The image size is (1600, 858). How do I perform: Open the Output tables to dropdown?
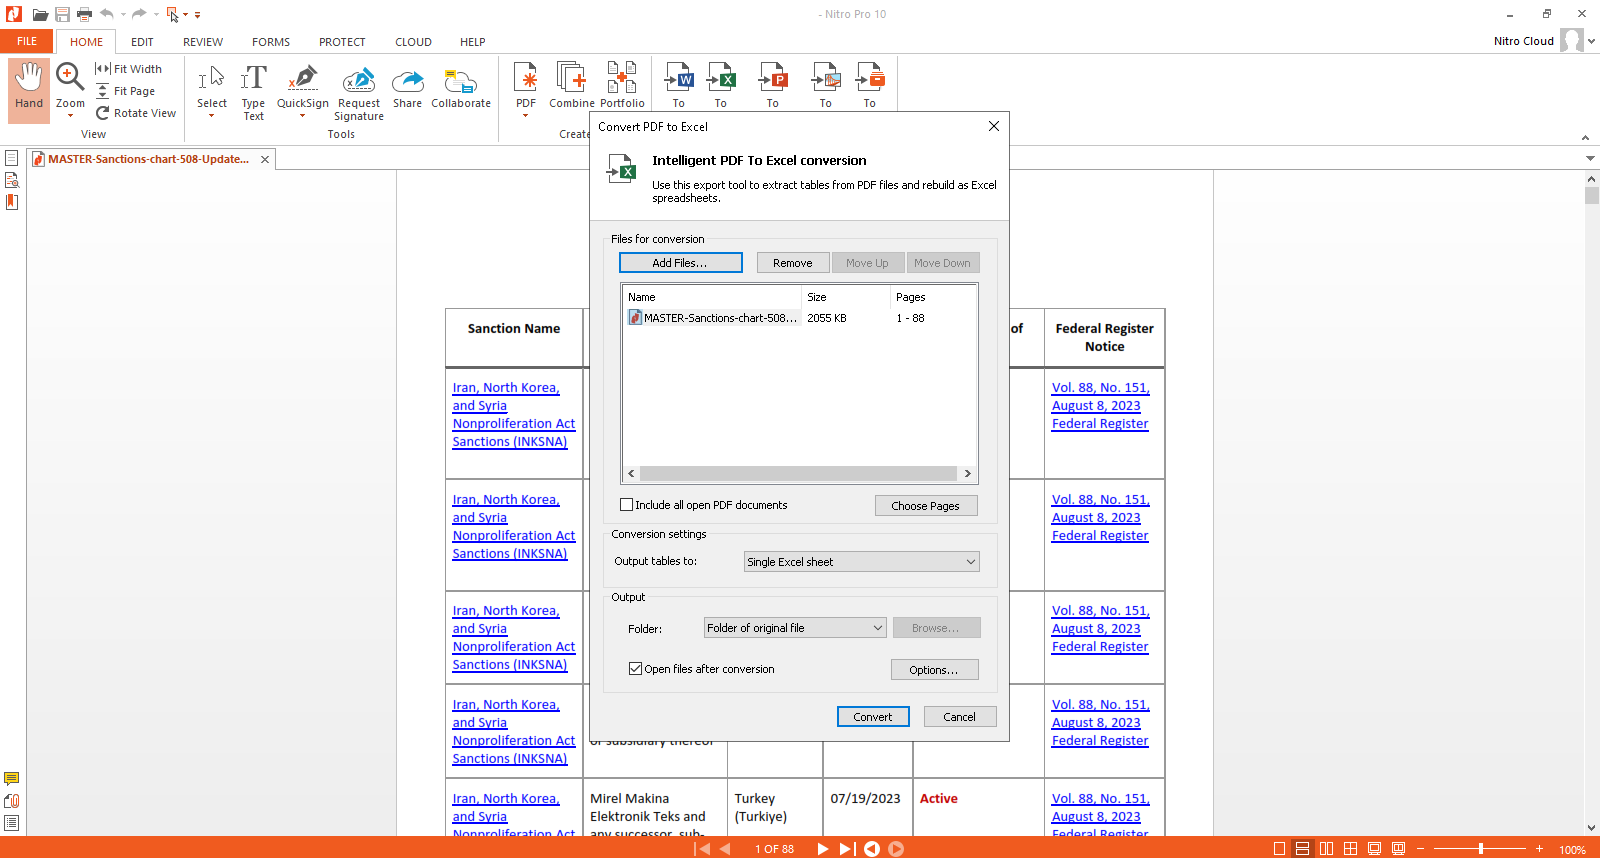(861, 562)
